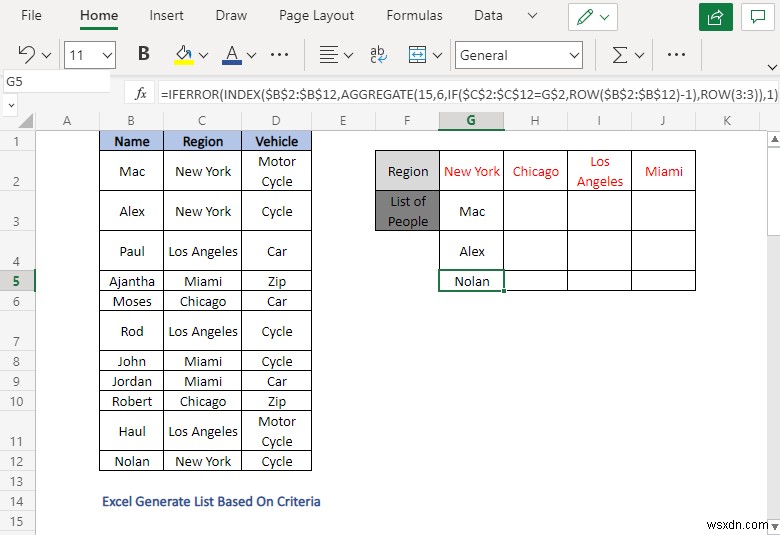Click Excel Generate List Based On Criteria text
The image size is (780, 535).
(x=211, y=501)
